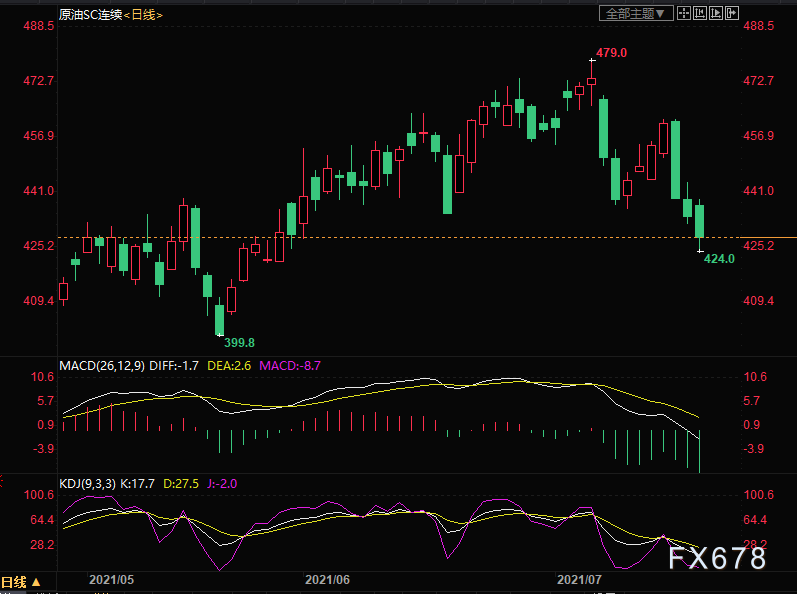Click the 2021/06 date axis label
Screen dimensions: 797x594
click(x=327, y=580)
